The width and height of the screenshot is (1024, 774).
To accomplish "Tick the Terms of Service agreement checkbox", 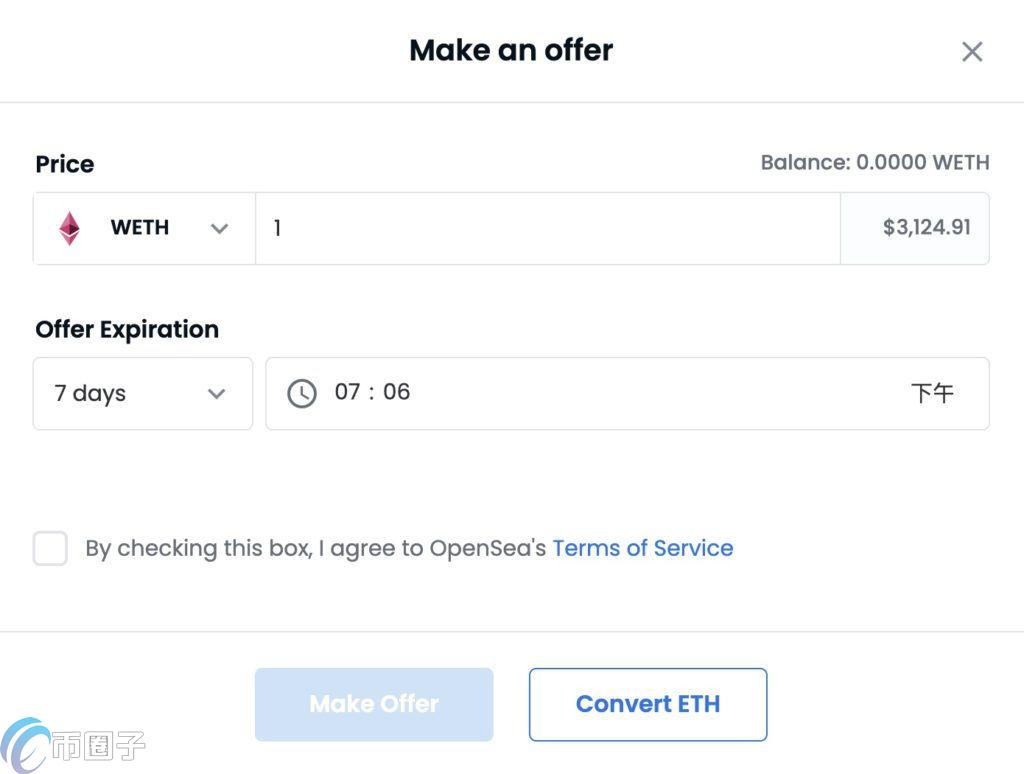I will (50, 549).
